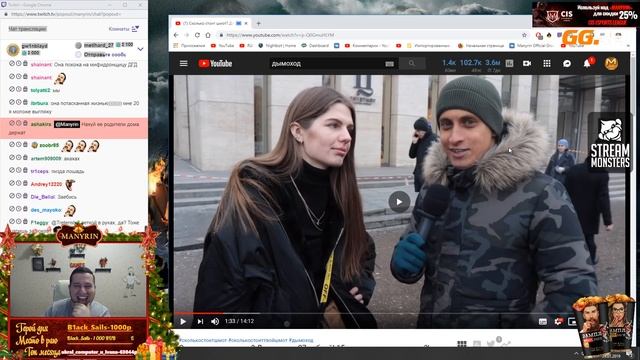This screenshot has width=640, height=360.
Task: Open the YouTube bookmark in bookmarks bar
Action: click(x=222, y=46)
